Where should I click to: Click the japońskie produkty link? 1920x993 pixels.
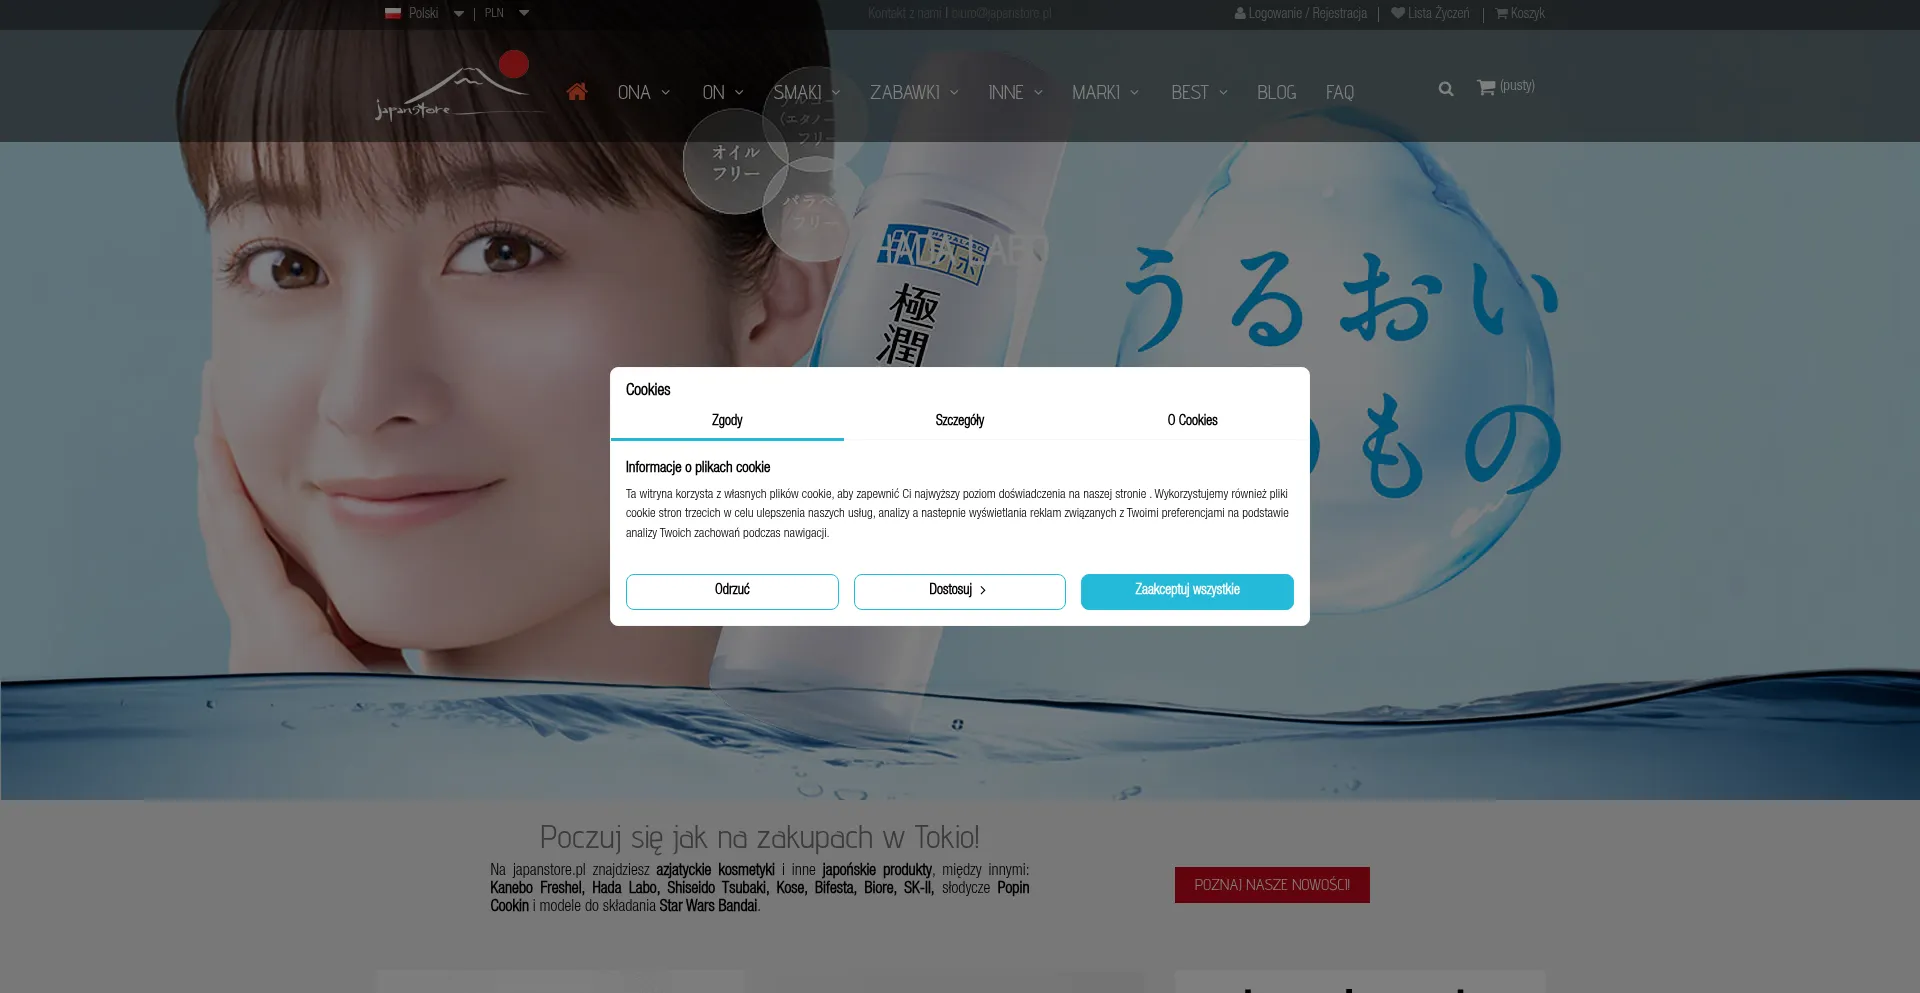[x=877, y=870]
